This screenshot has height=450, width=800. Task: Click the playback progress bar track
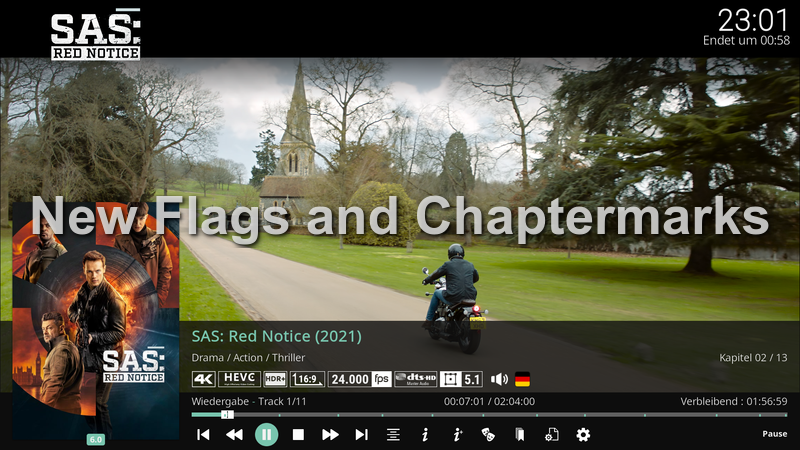point(489,415)
